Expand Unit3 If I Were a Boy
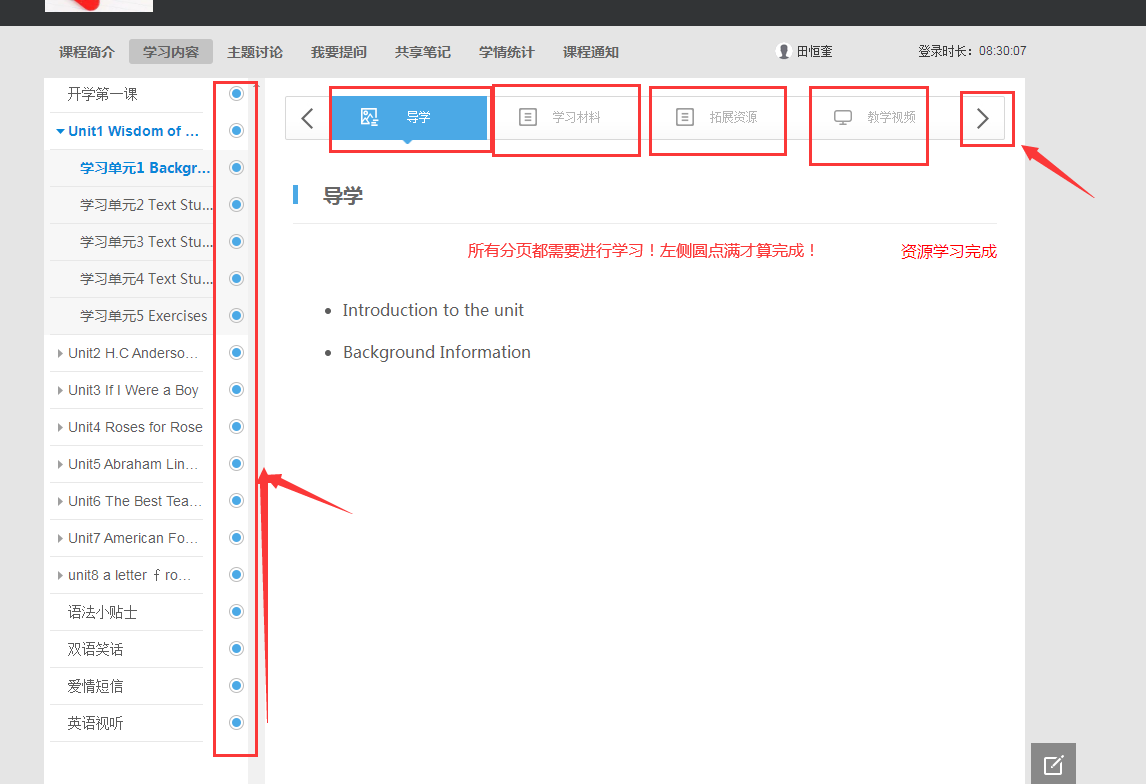This screenshot has height=784, width=1146. pyautogui.click(x=61, y=391)
